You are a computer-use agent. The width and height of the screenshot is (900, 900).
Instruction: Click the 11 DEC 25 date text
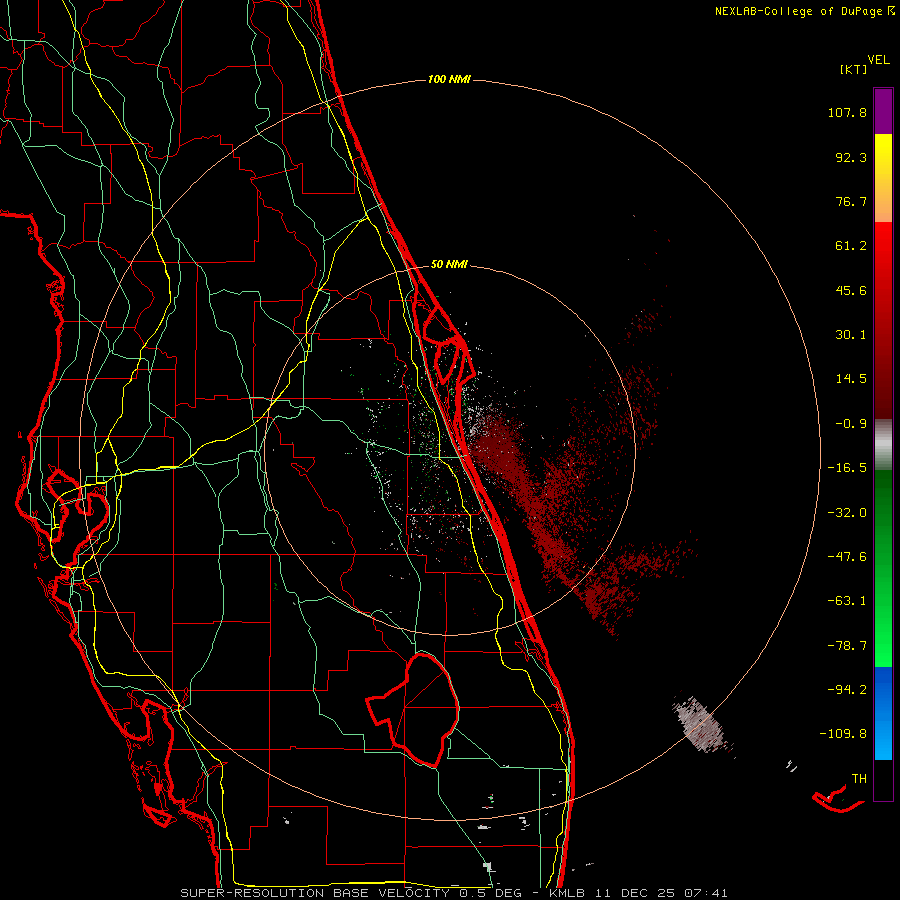tap(635, 893)
